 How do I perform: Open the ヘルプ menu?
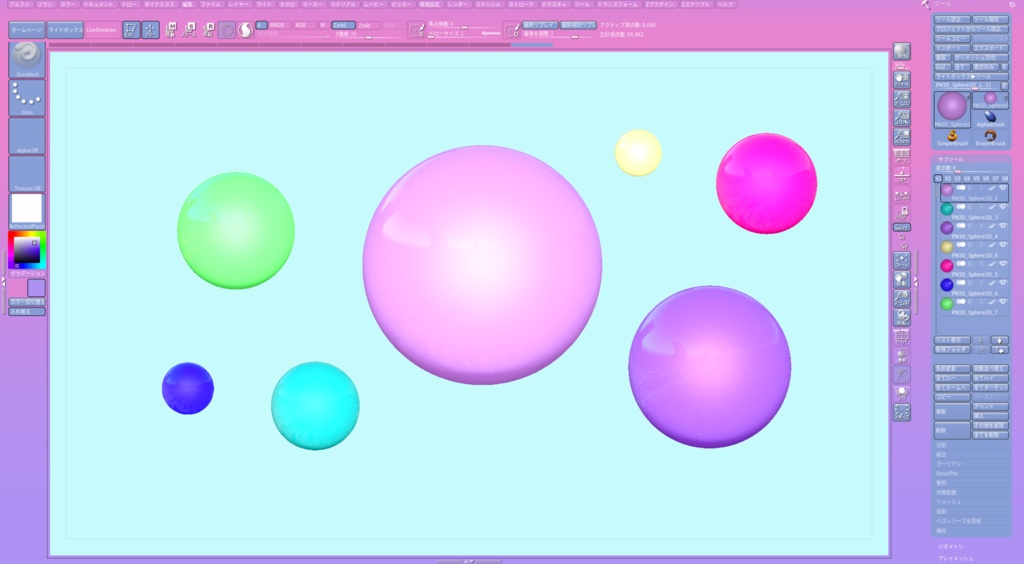point(726,4)
